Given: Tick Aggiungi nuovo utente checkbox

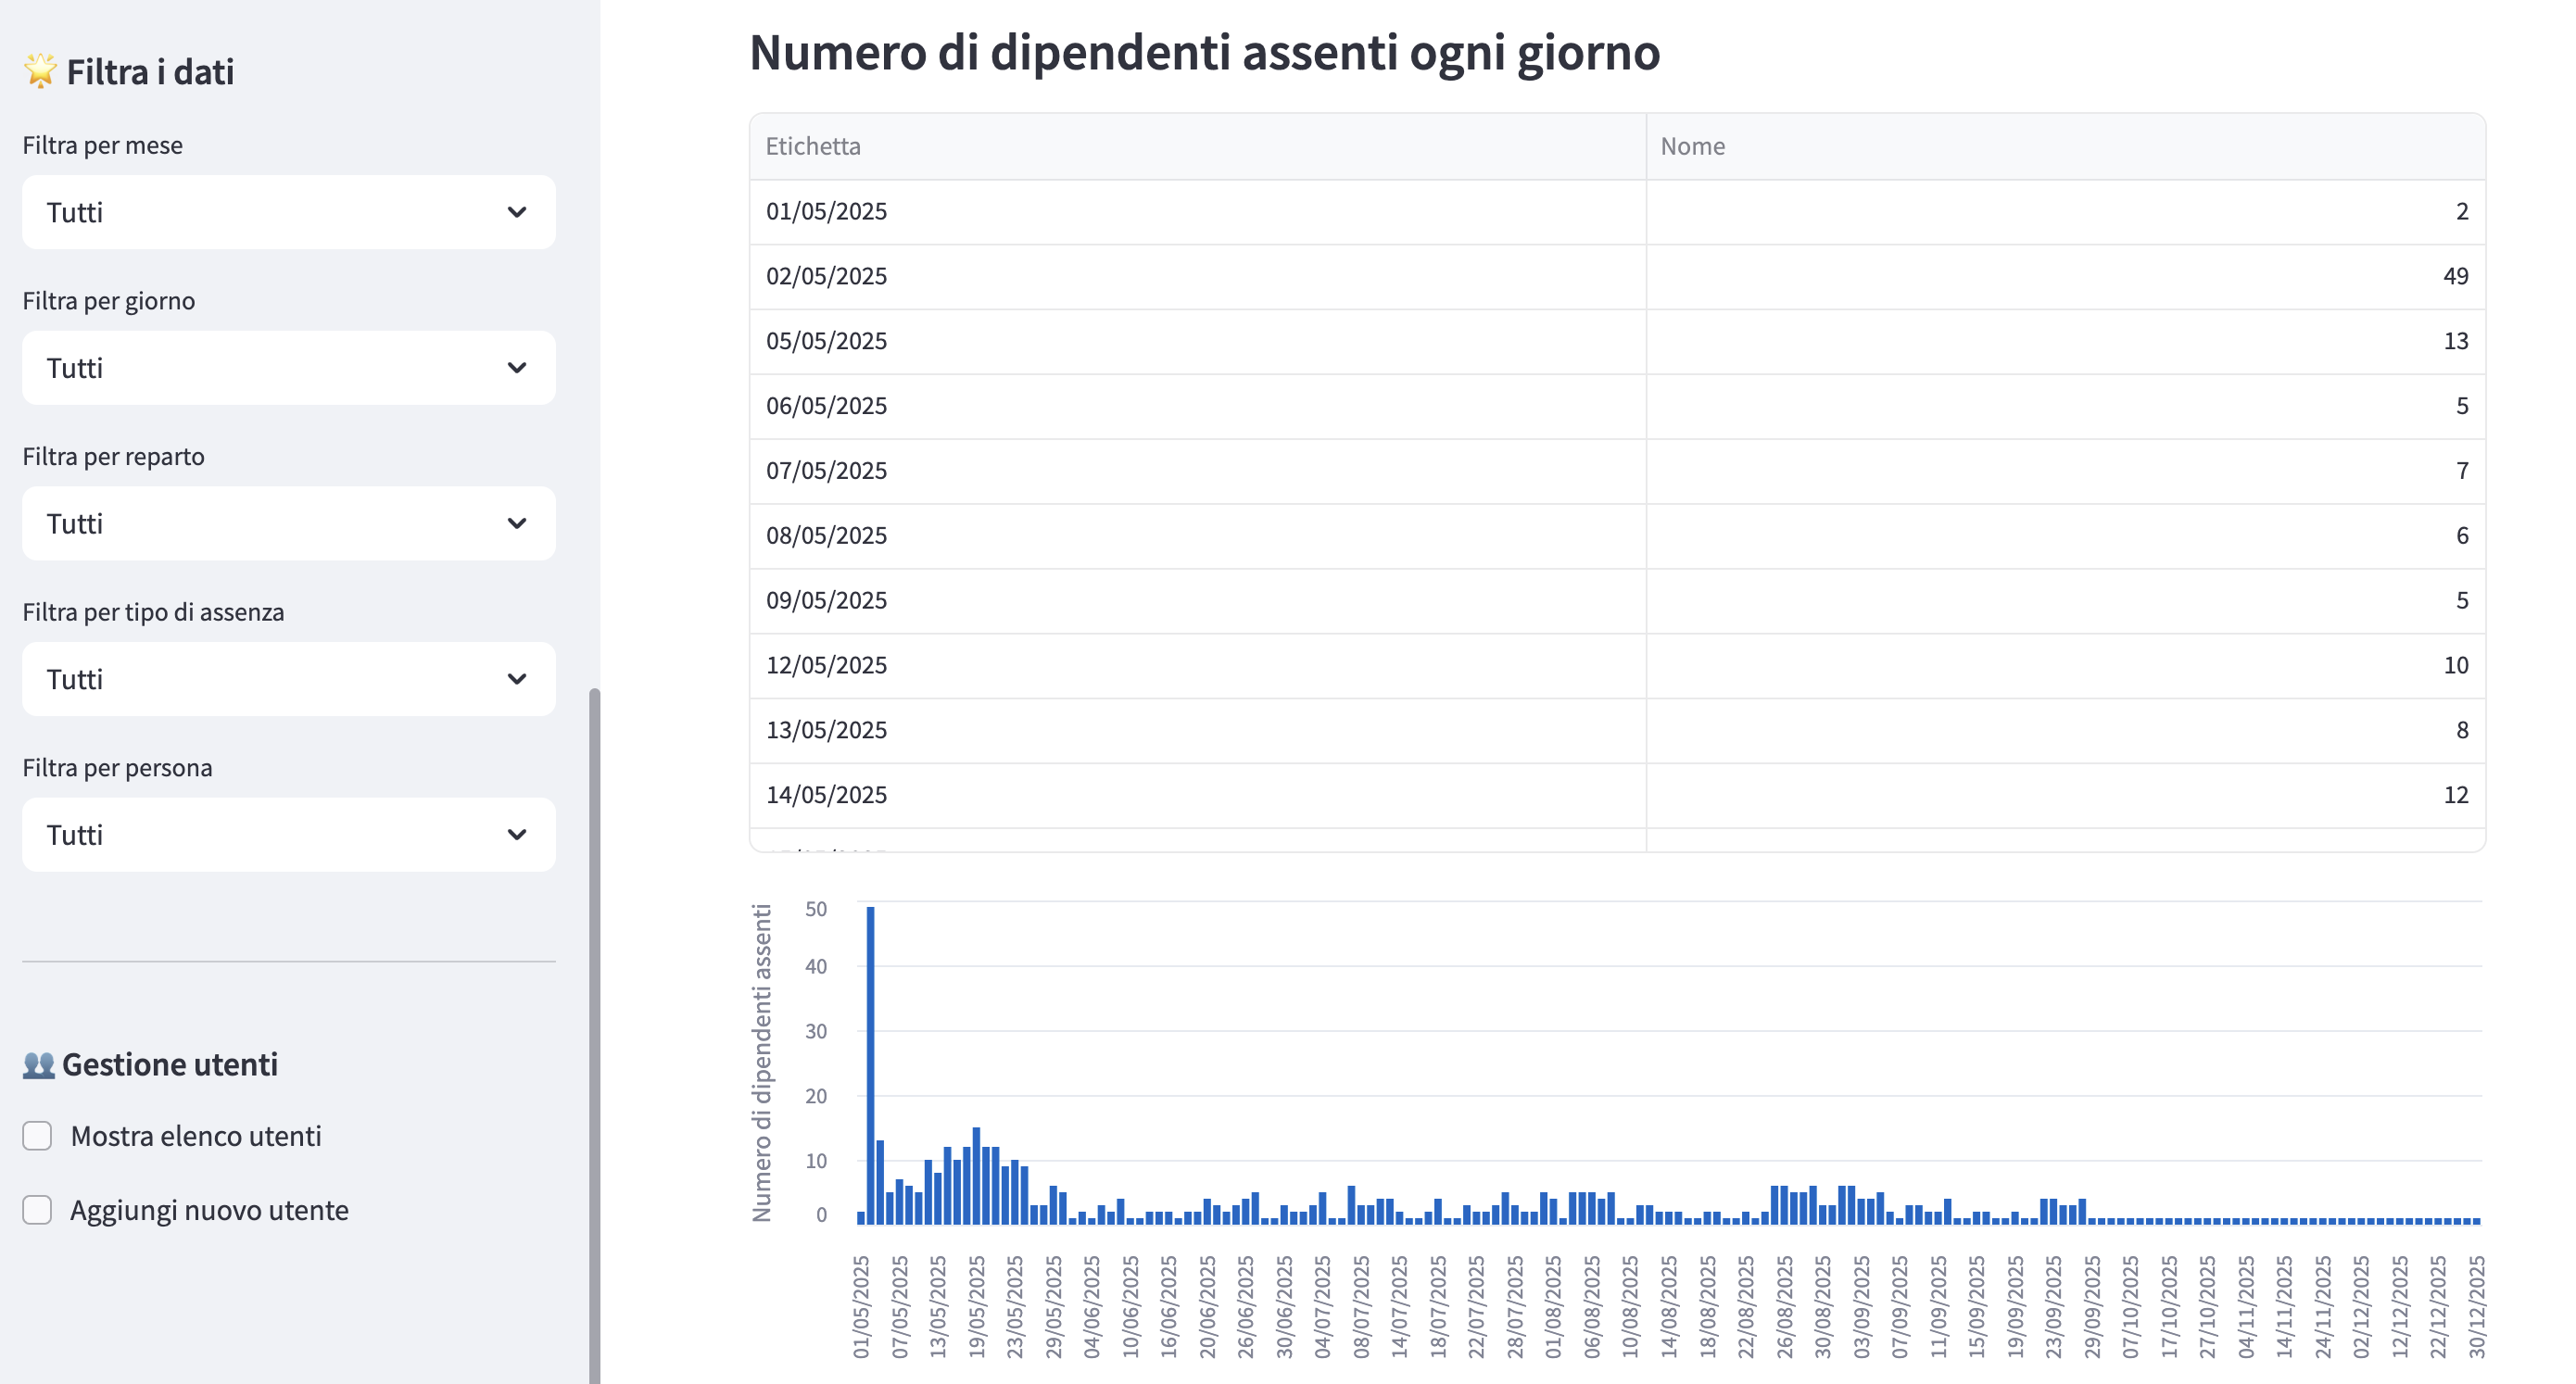Looking at the screenshot, I should coord(37,1210).
